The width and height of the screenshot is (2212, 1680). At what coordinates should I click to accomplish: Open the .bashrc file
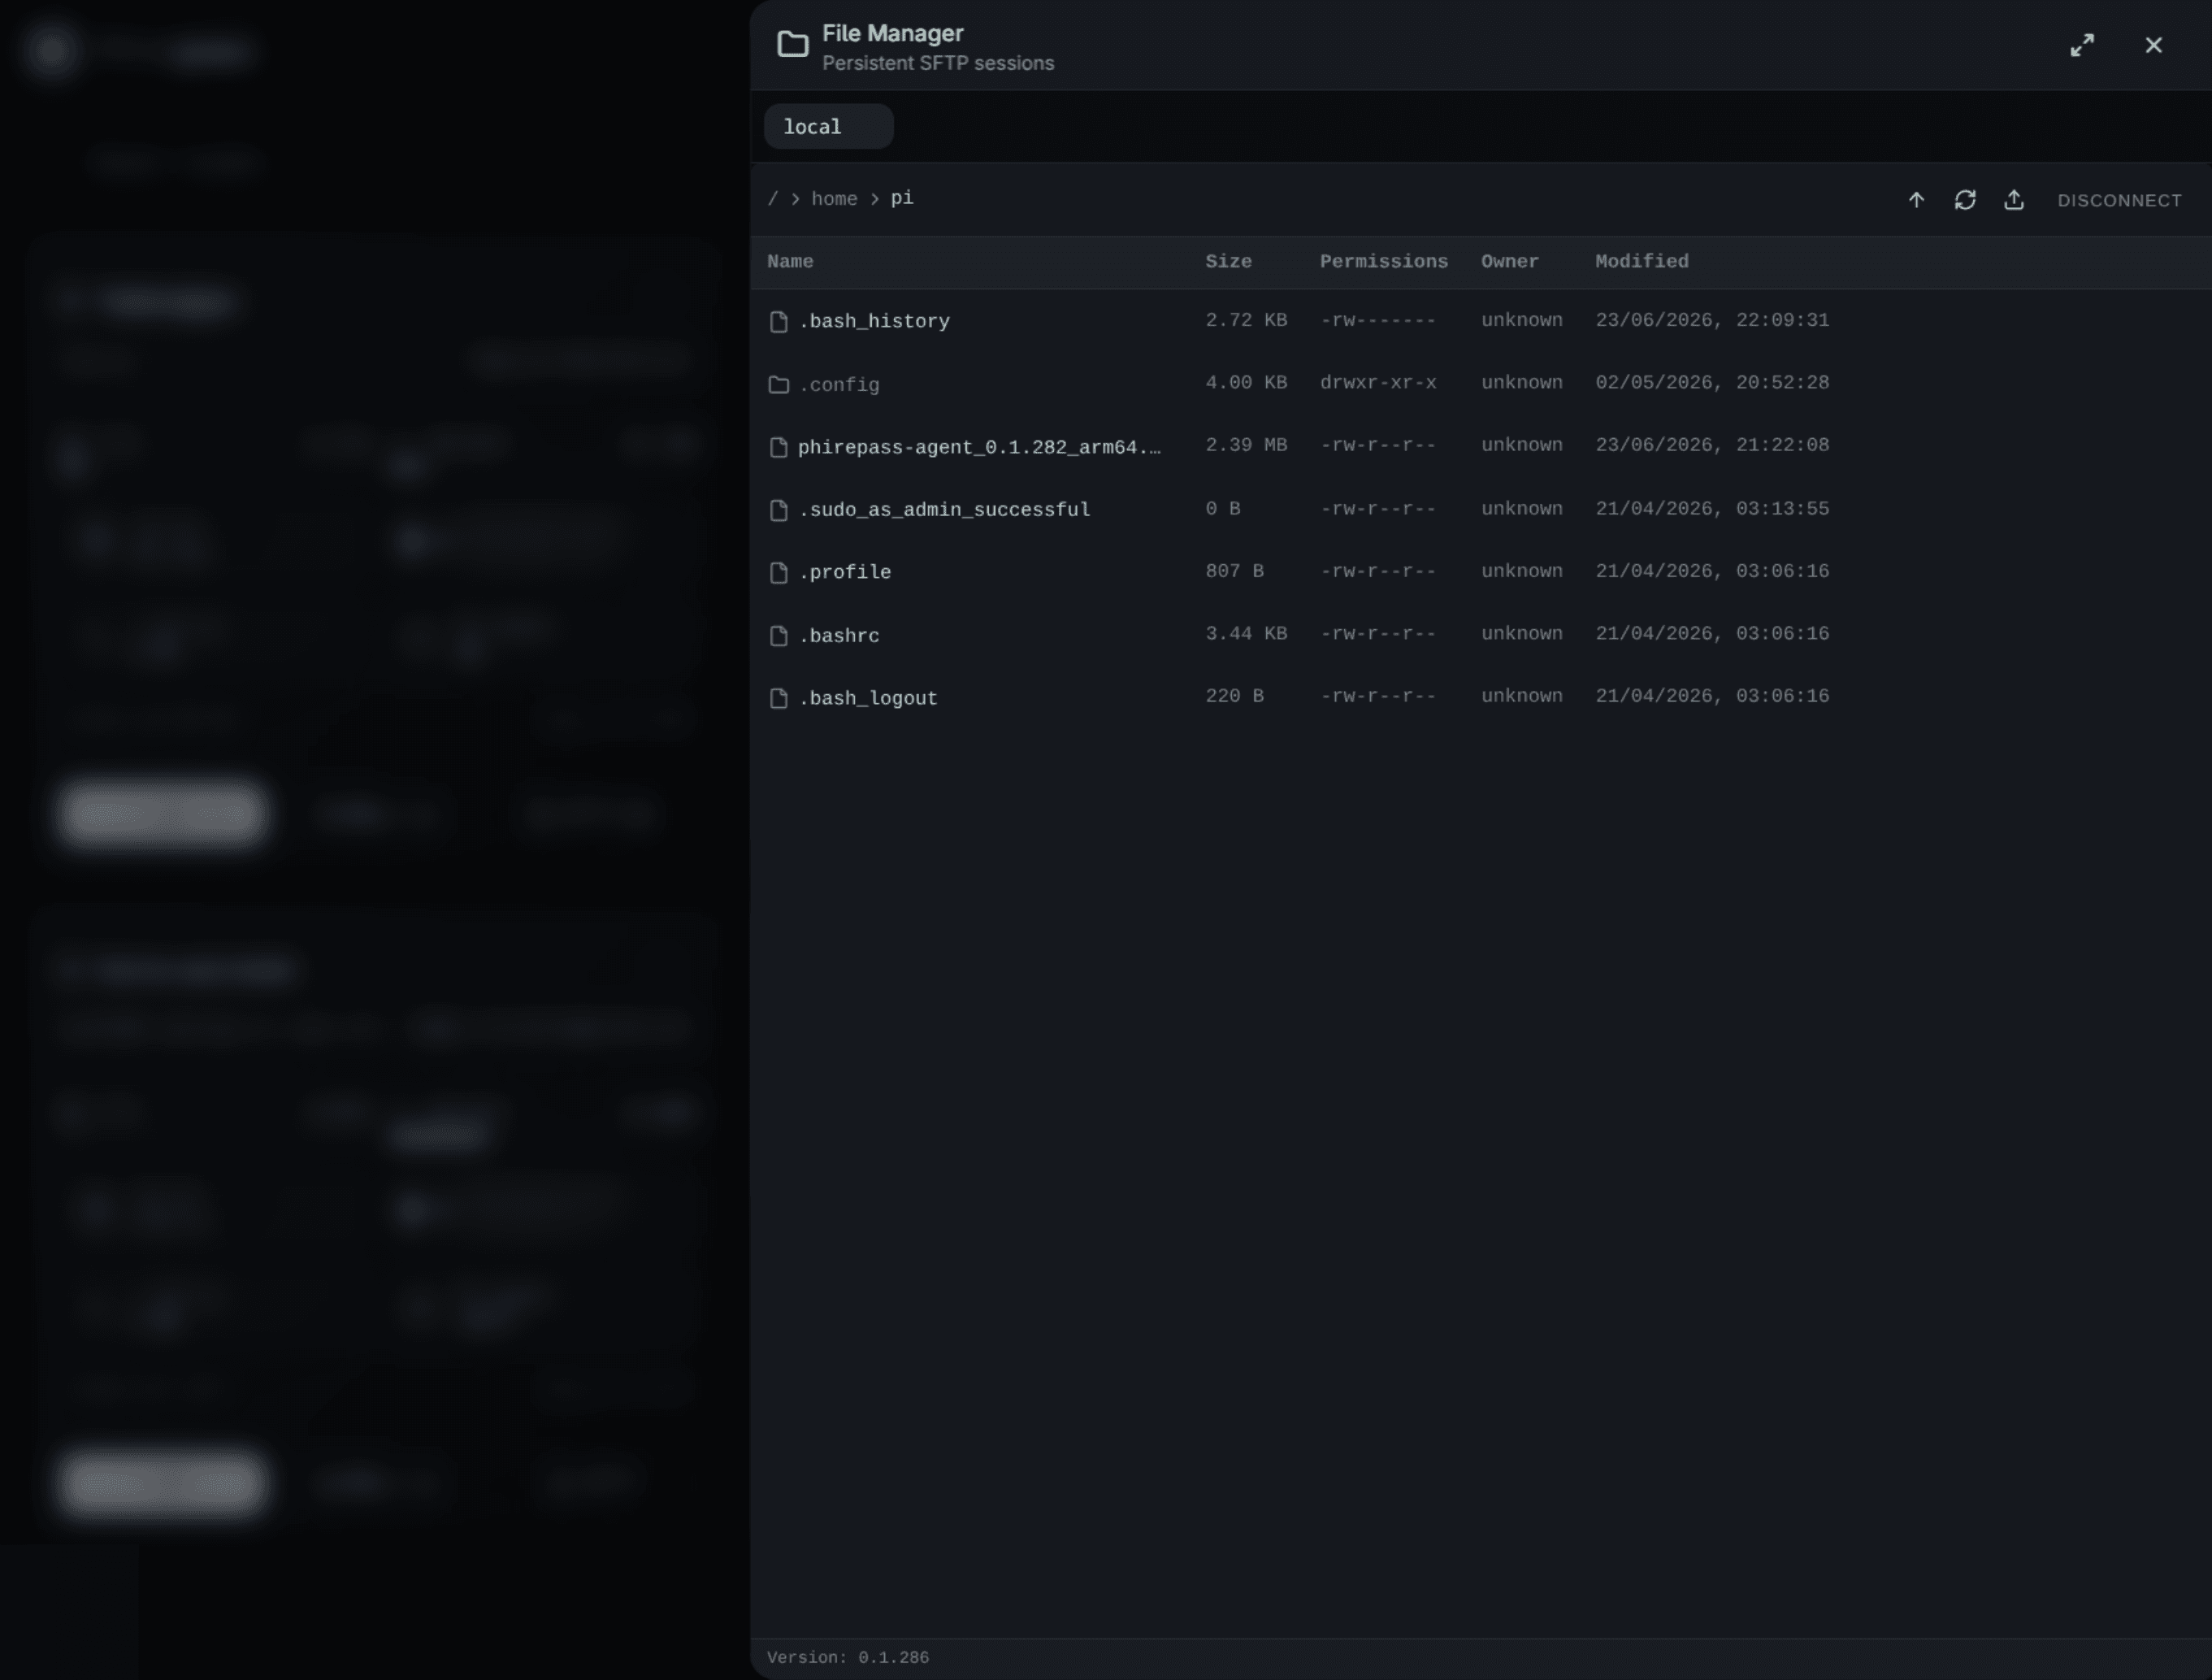(x=839, y=636)
